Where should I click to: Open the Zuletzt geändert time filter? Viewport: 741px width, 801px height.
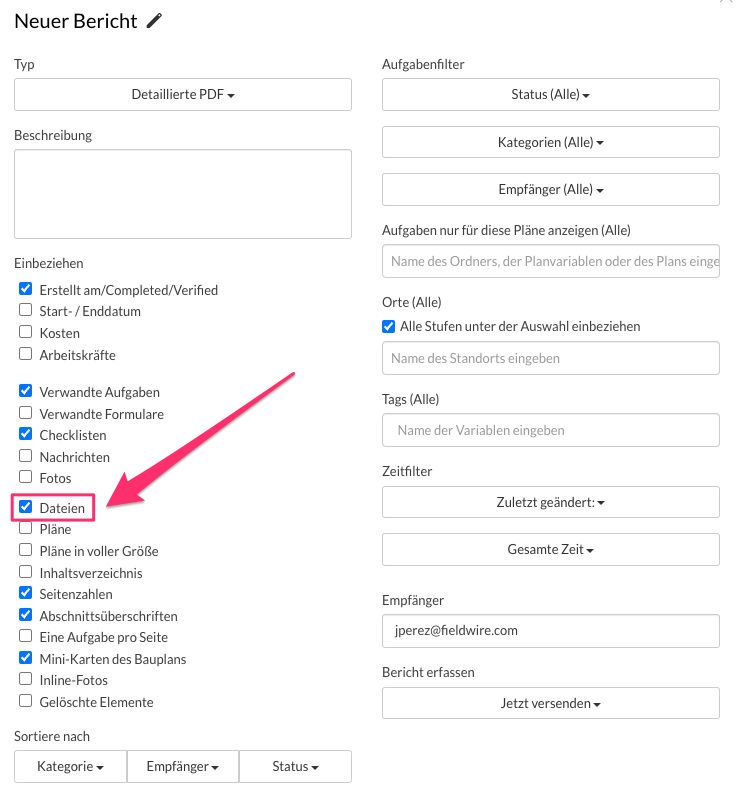(x=550, y=501)
